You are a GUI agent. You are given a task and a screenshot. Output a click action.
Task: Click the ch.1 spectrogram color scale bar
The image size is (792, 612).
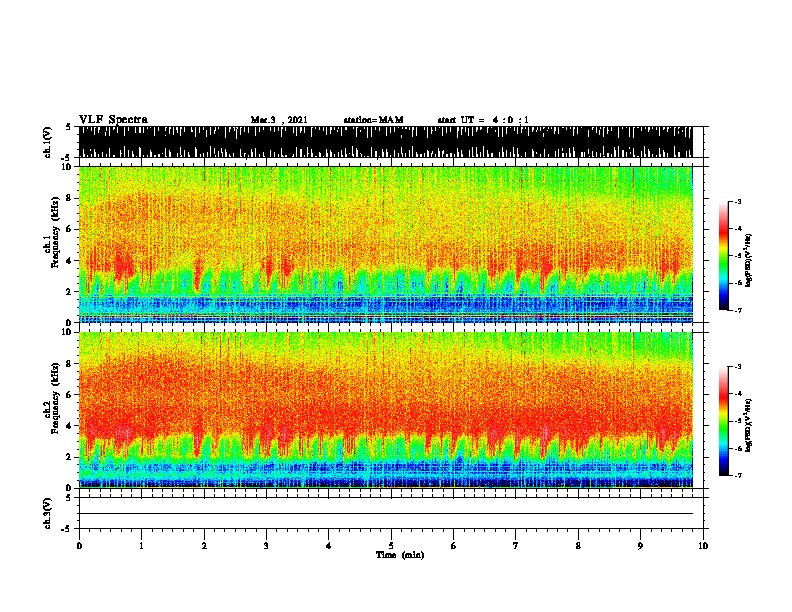(x=724, y=256)
